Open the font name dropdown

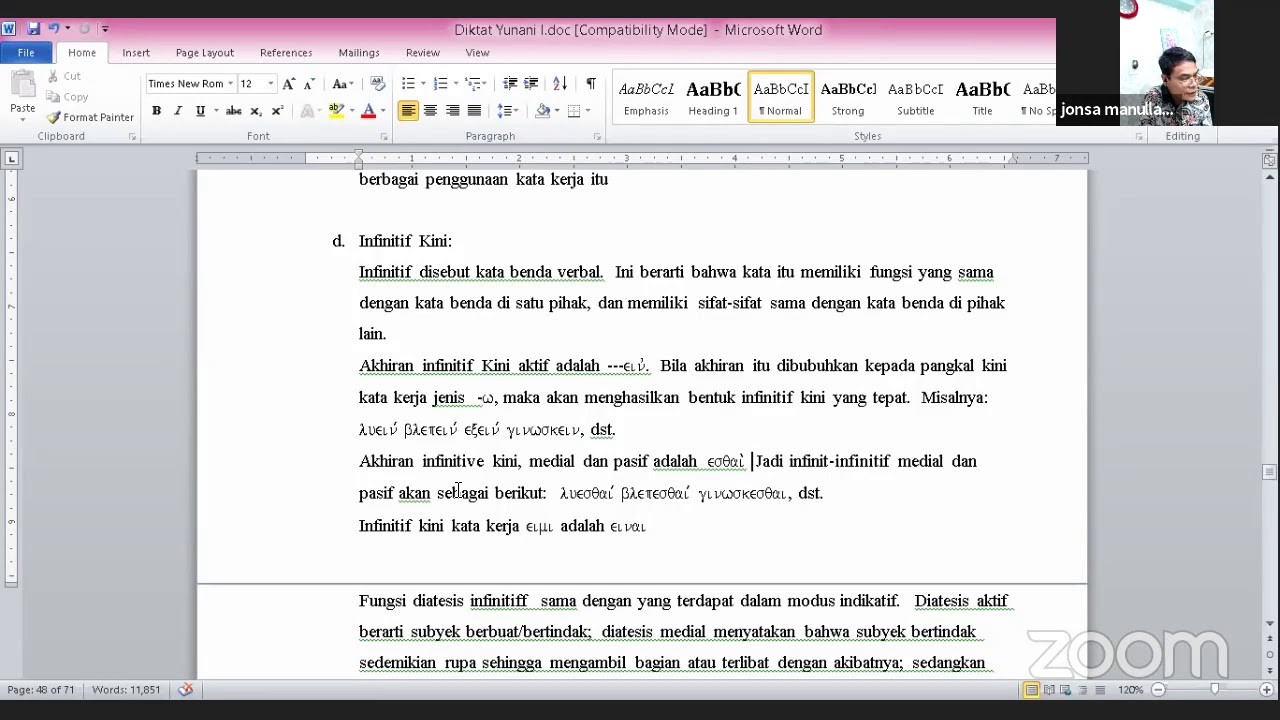coord(230,84)
